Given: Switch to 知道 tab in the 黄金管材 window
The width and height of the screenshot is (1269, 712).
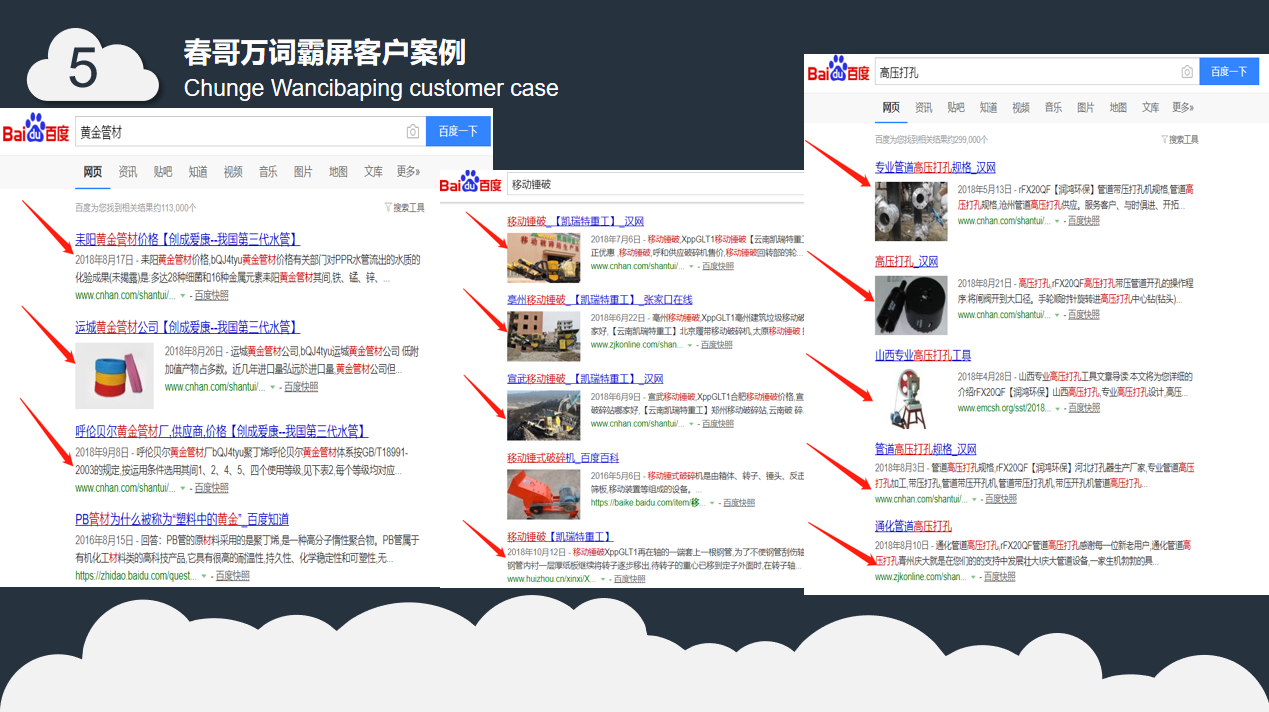Looking at the screenshot, I should 198,172.
